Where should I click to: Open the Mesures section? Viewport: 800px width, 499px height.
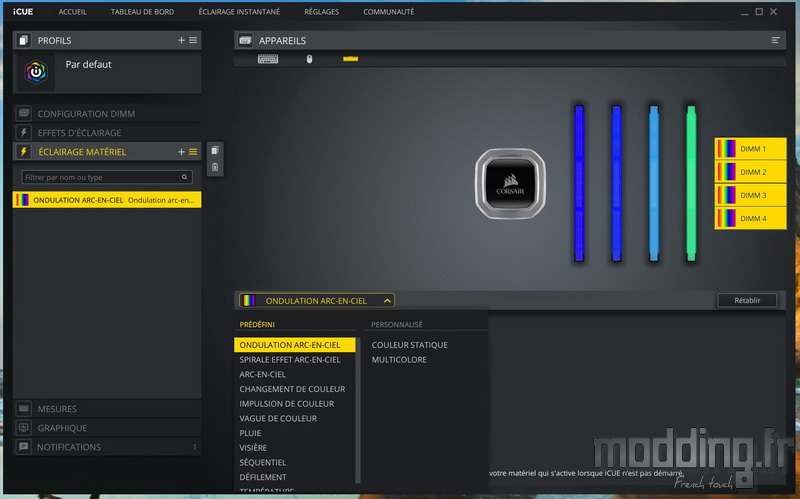coord(107,409)
